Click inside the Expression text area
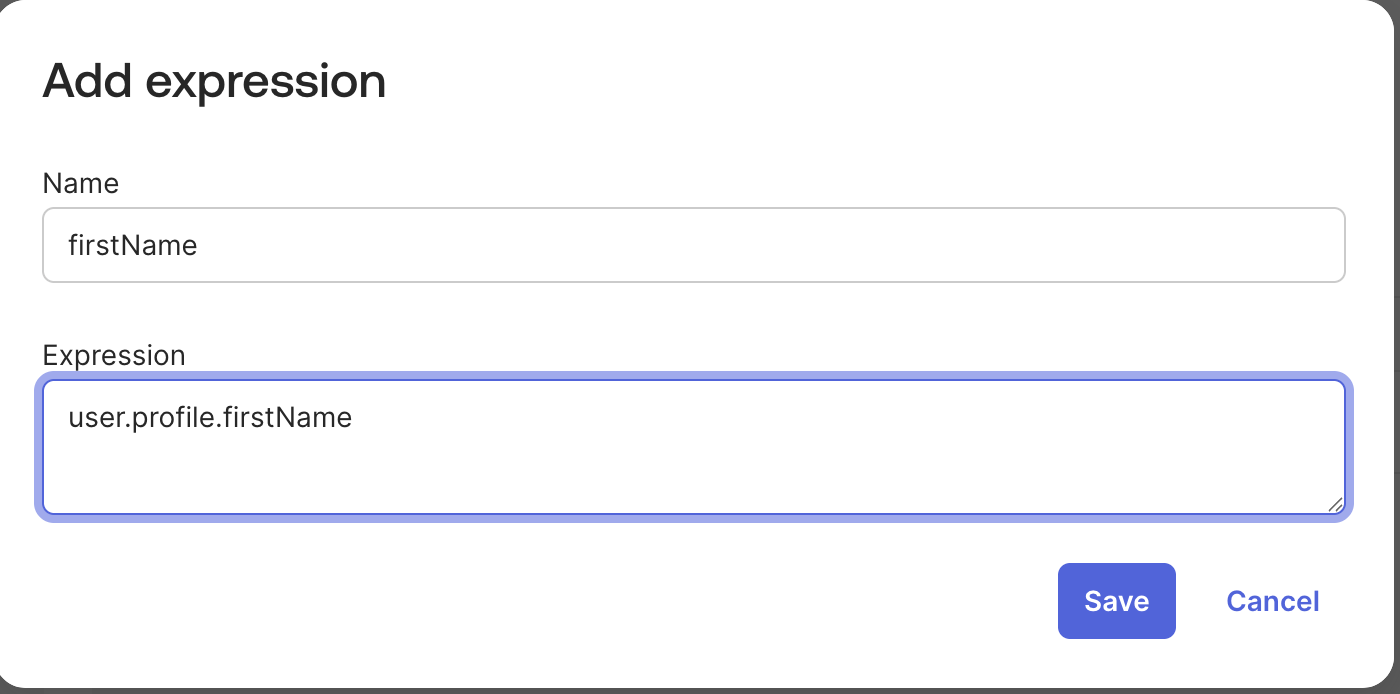 pos(600,445)
